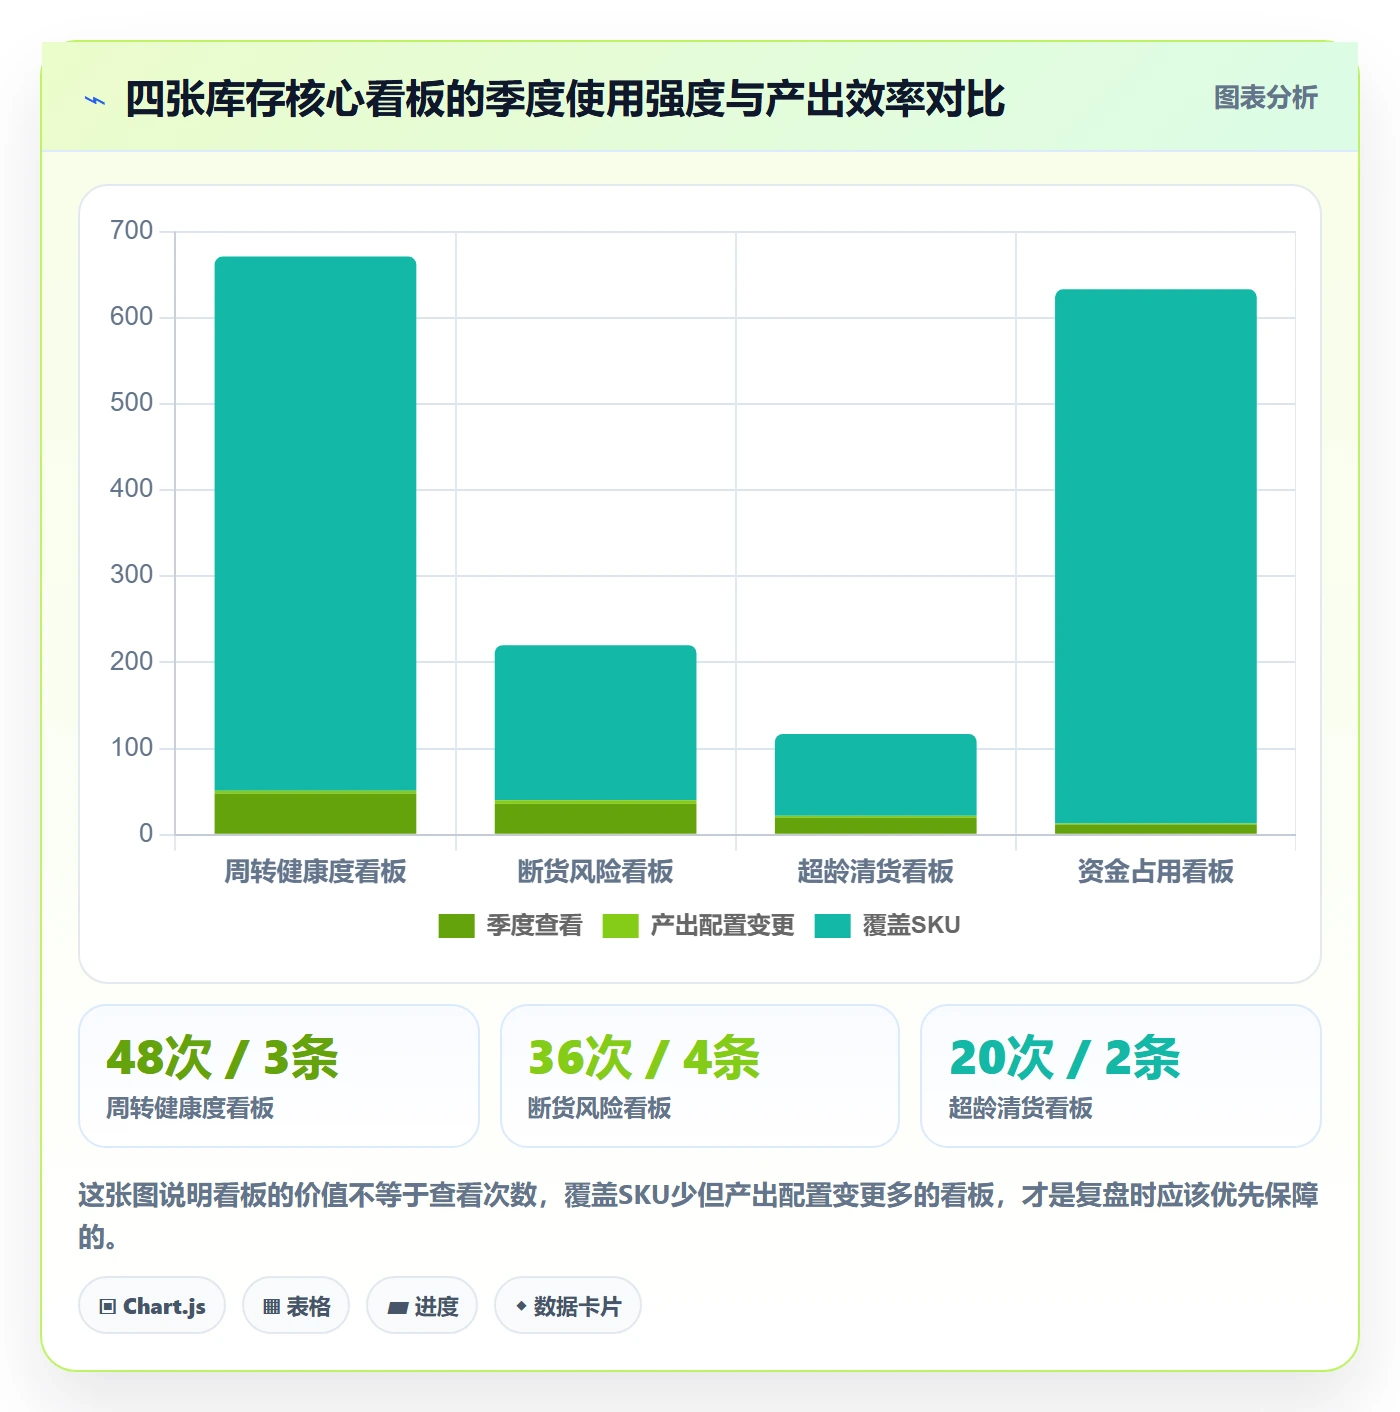
Task: Toggle the 产出配置变更 legend color swatch
Action: click(620, 926)
